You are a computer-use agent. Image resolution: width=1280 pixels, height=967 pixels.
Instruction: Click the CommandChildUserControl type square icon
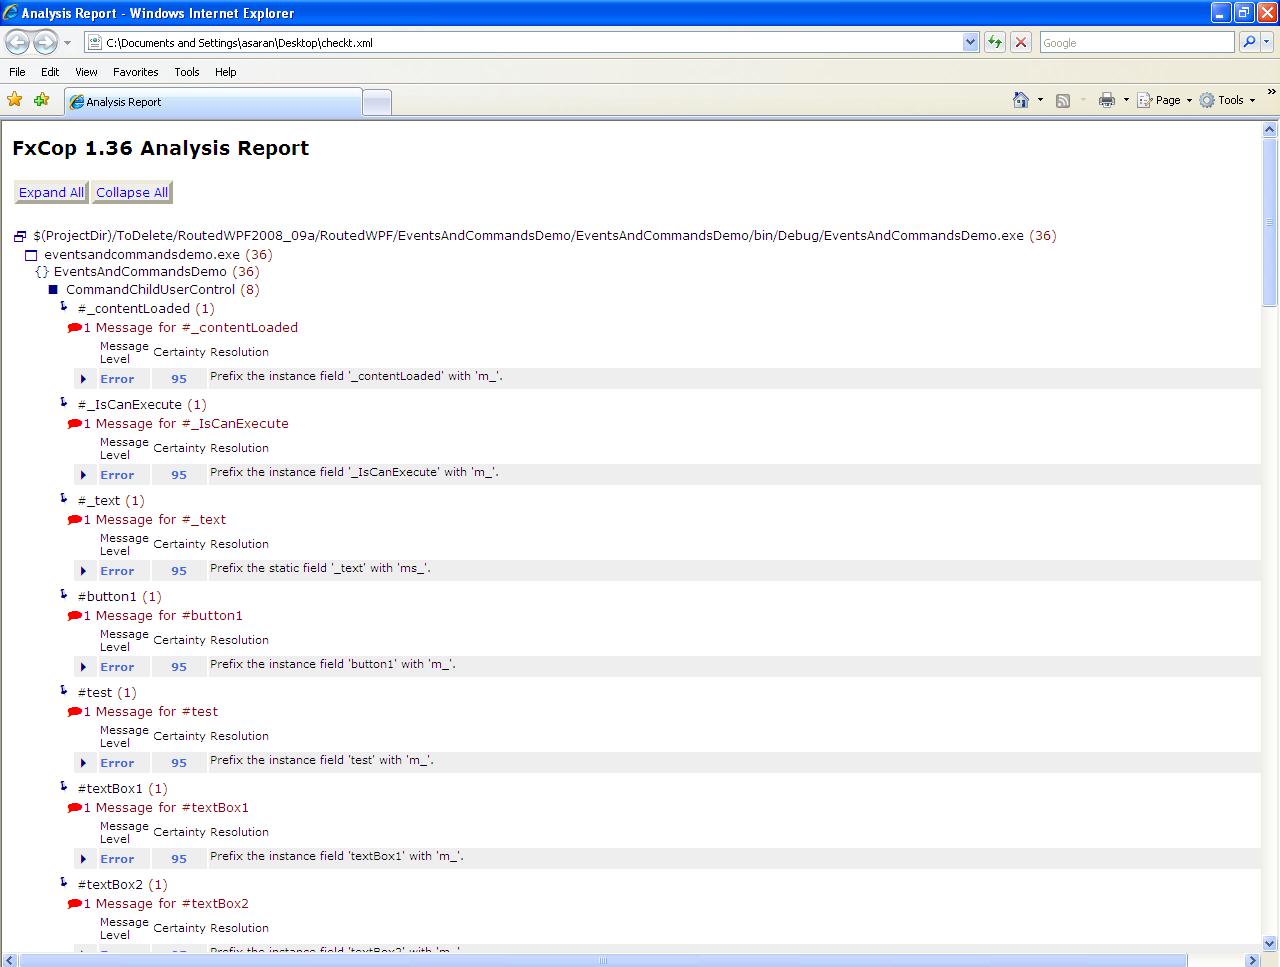point(54,290)
